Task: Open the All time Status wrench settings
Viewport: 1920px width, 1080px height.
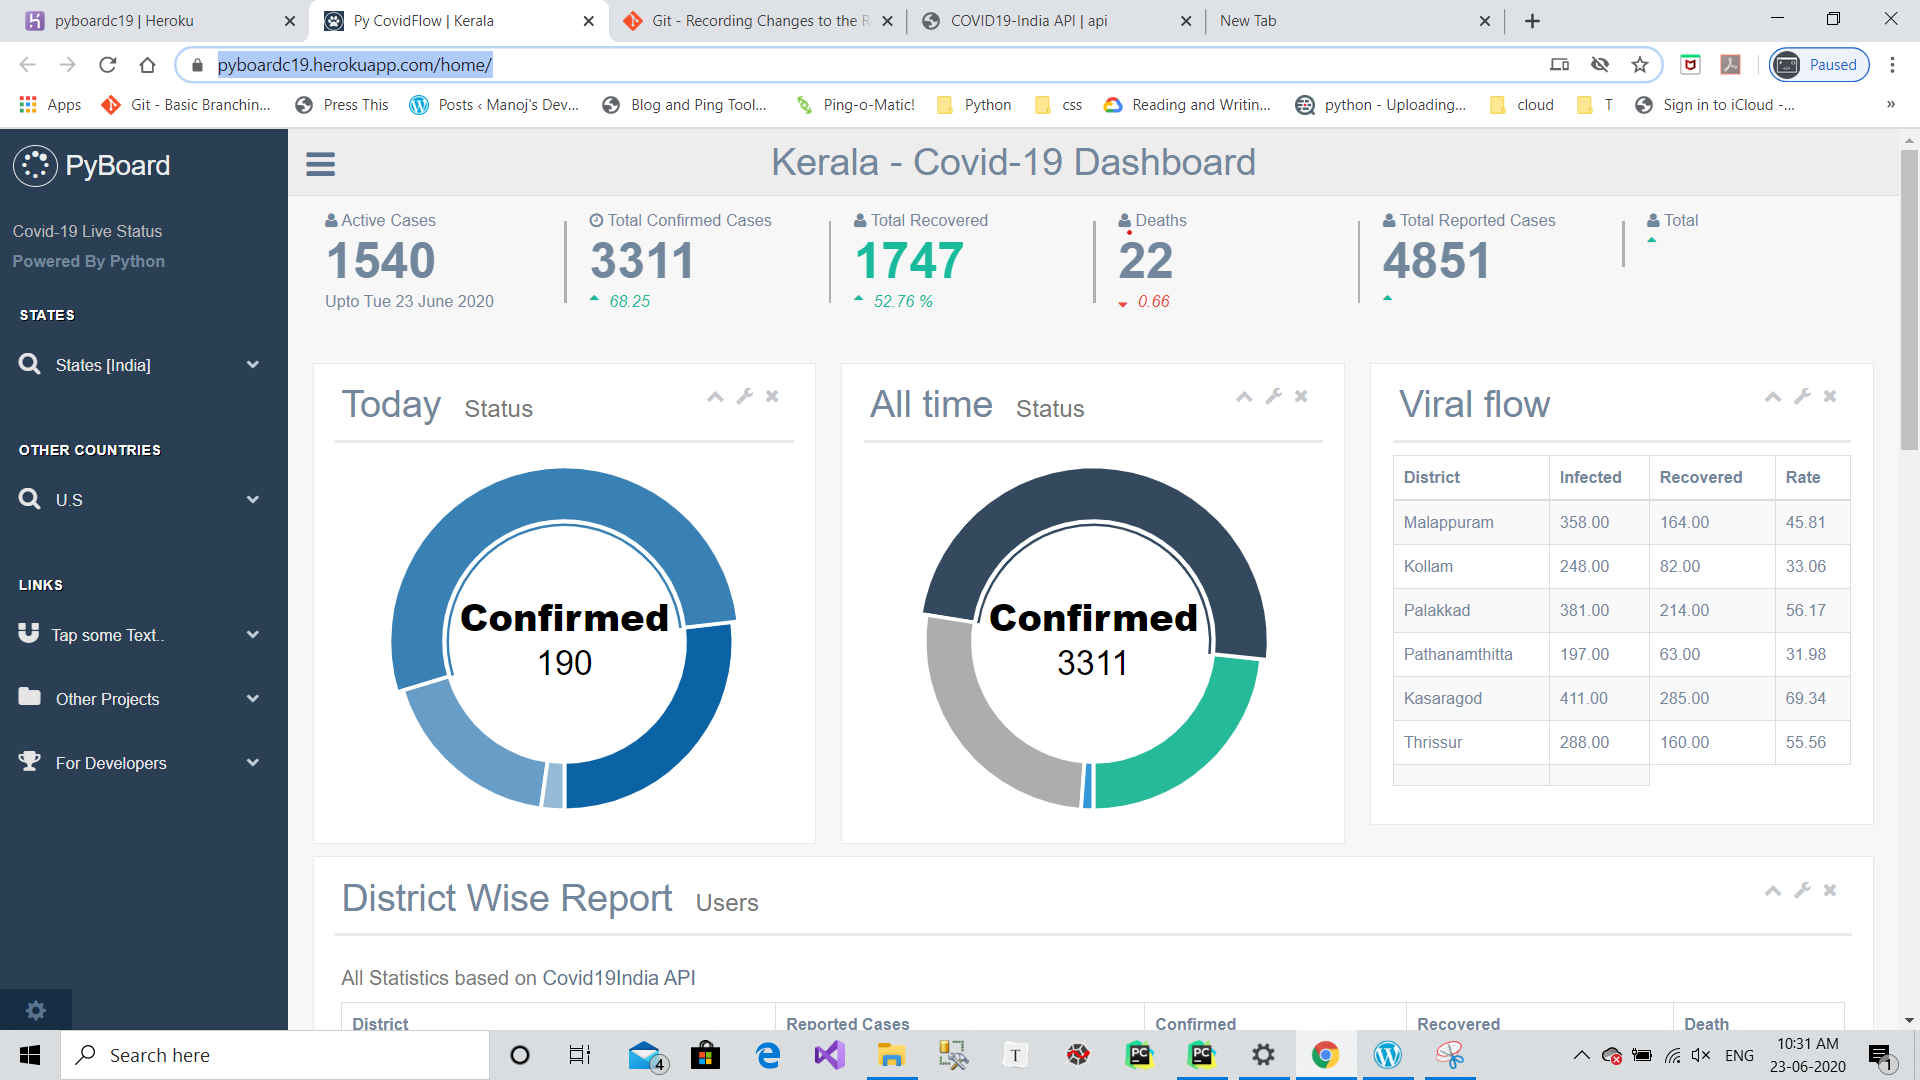Action: tap(1273, 396)
